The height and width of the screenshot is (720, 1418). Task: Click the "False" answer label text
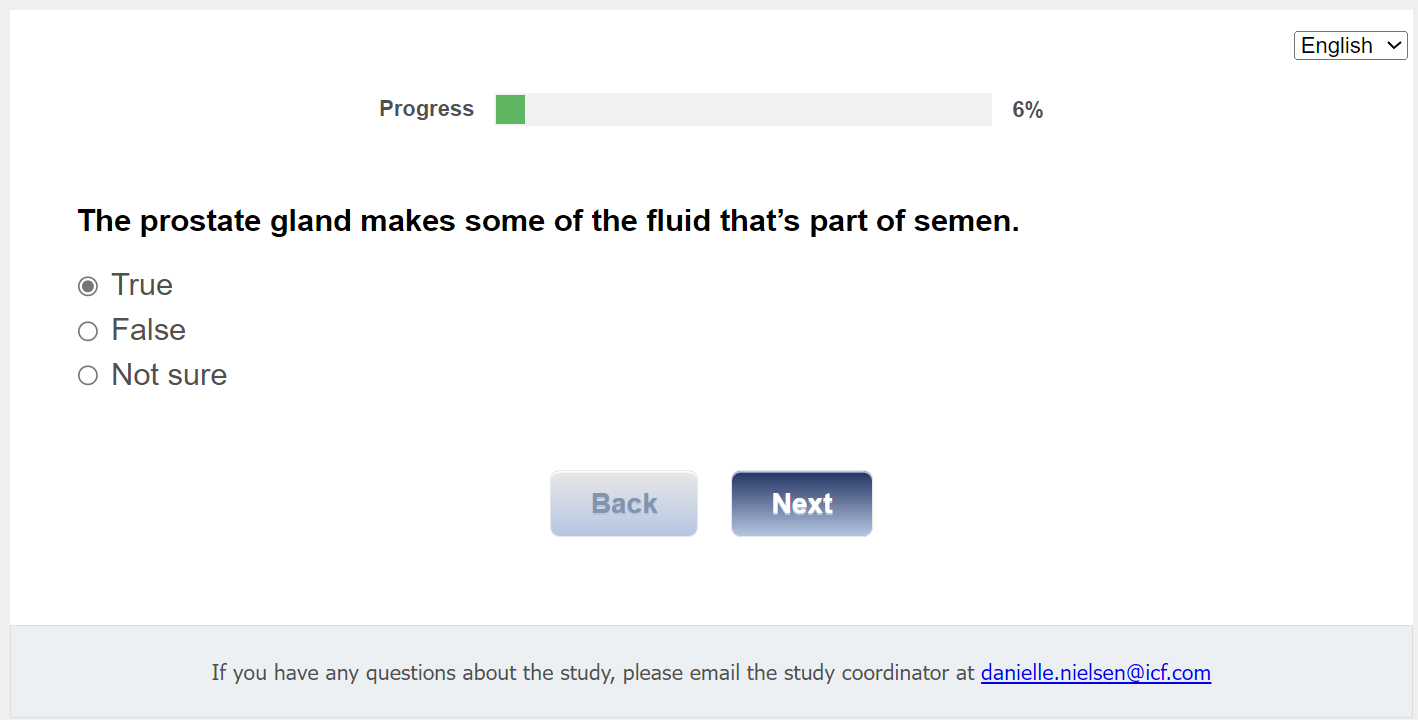pos(148,330)
